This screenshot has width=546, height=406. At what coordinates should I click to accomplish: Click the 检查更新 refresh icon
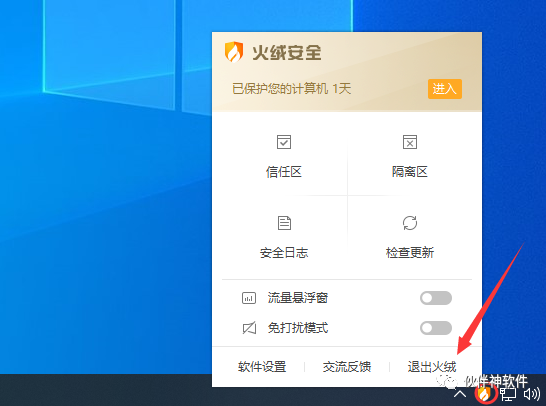410,223
